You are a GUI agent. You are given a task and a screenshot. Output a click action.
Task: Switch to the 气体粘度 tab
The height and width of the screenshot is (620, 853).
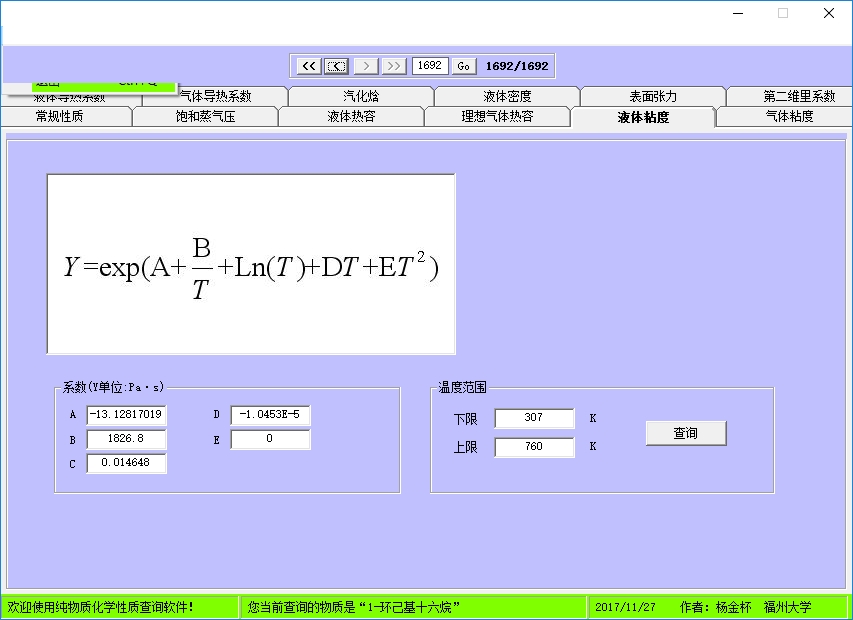pyautogui.click(x=784, y=116)
